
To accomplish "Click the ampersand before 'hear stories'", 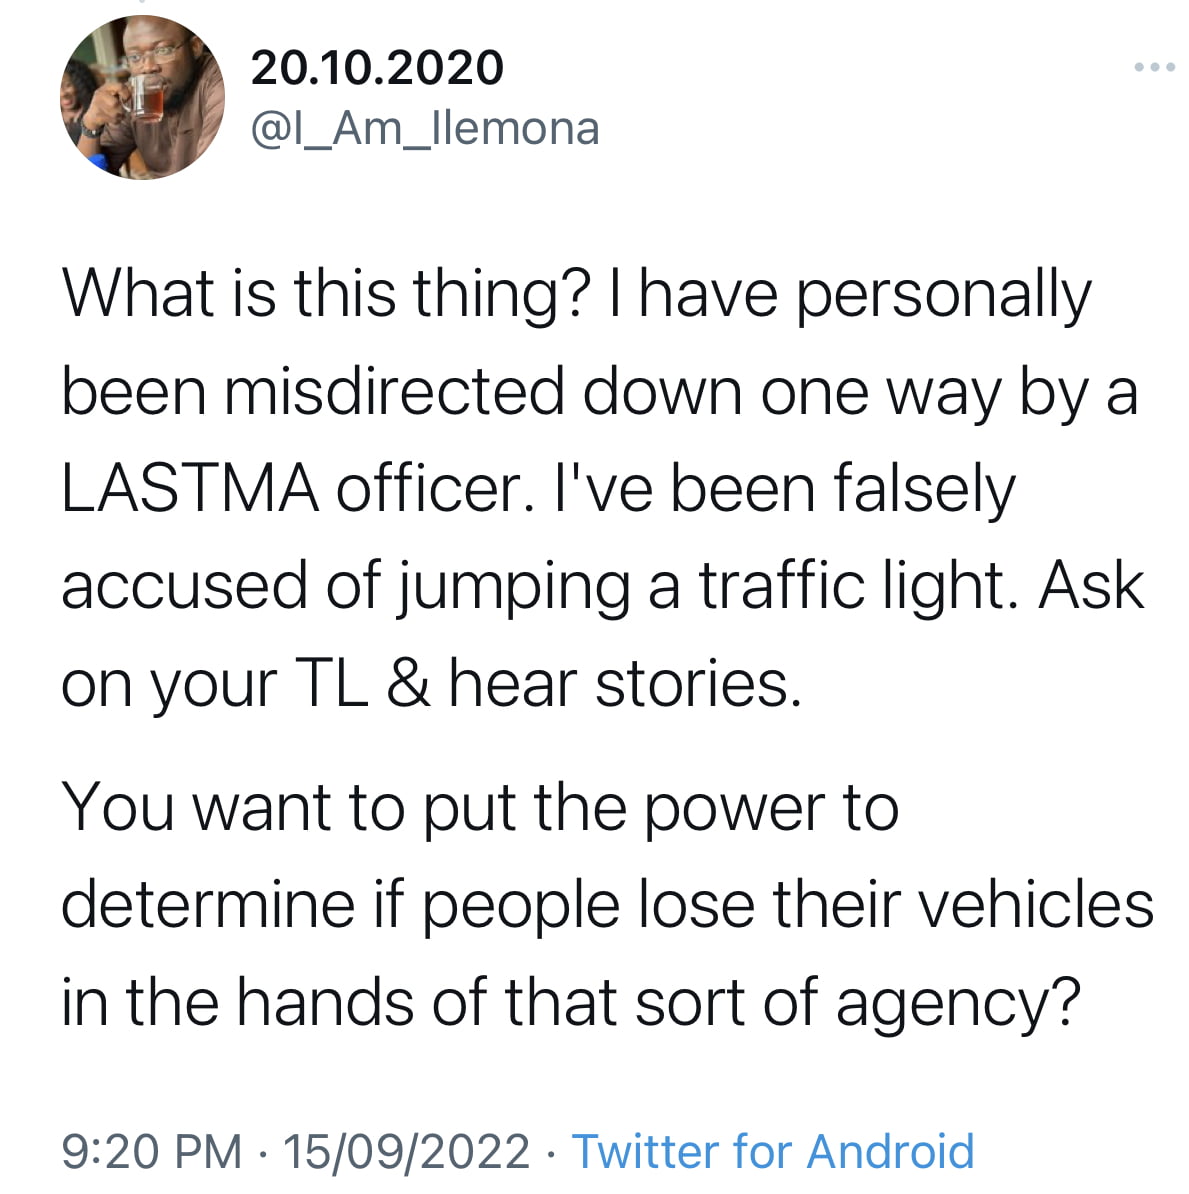I will (408, 683).
